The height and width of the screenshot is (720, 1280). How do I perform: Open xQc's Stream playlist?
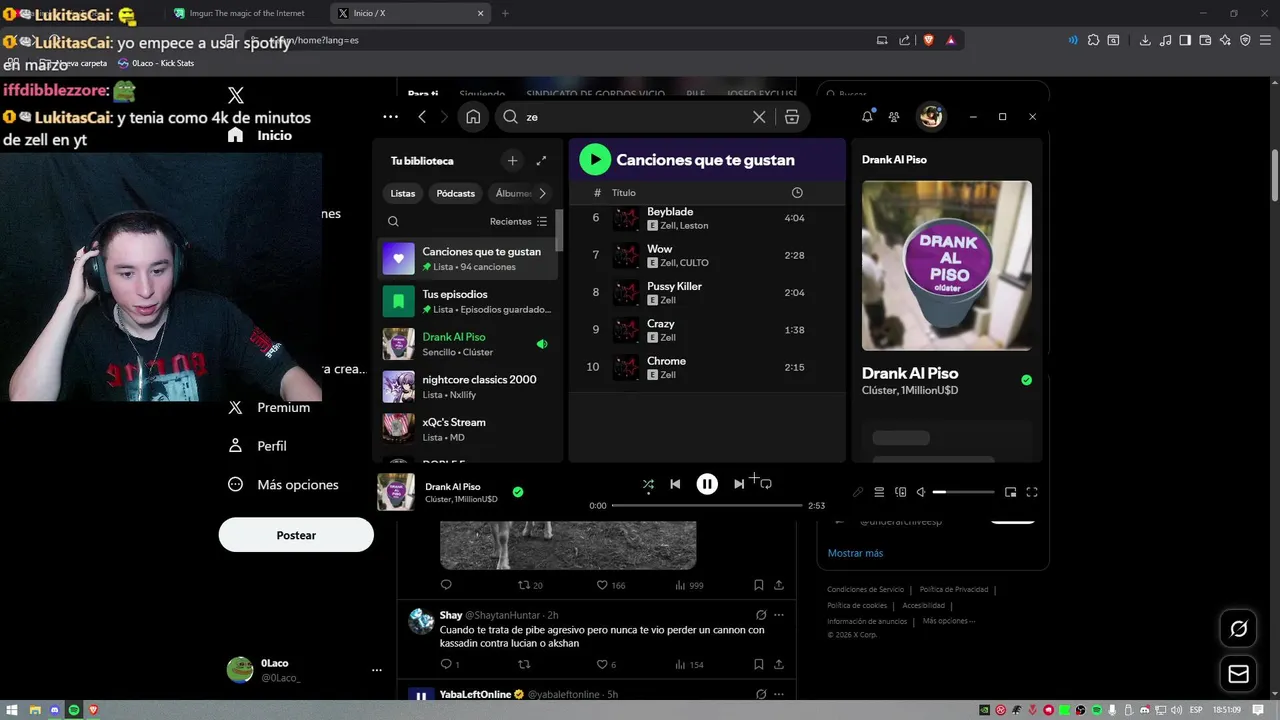468,429
